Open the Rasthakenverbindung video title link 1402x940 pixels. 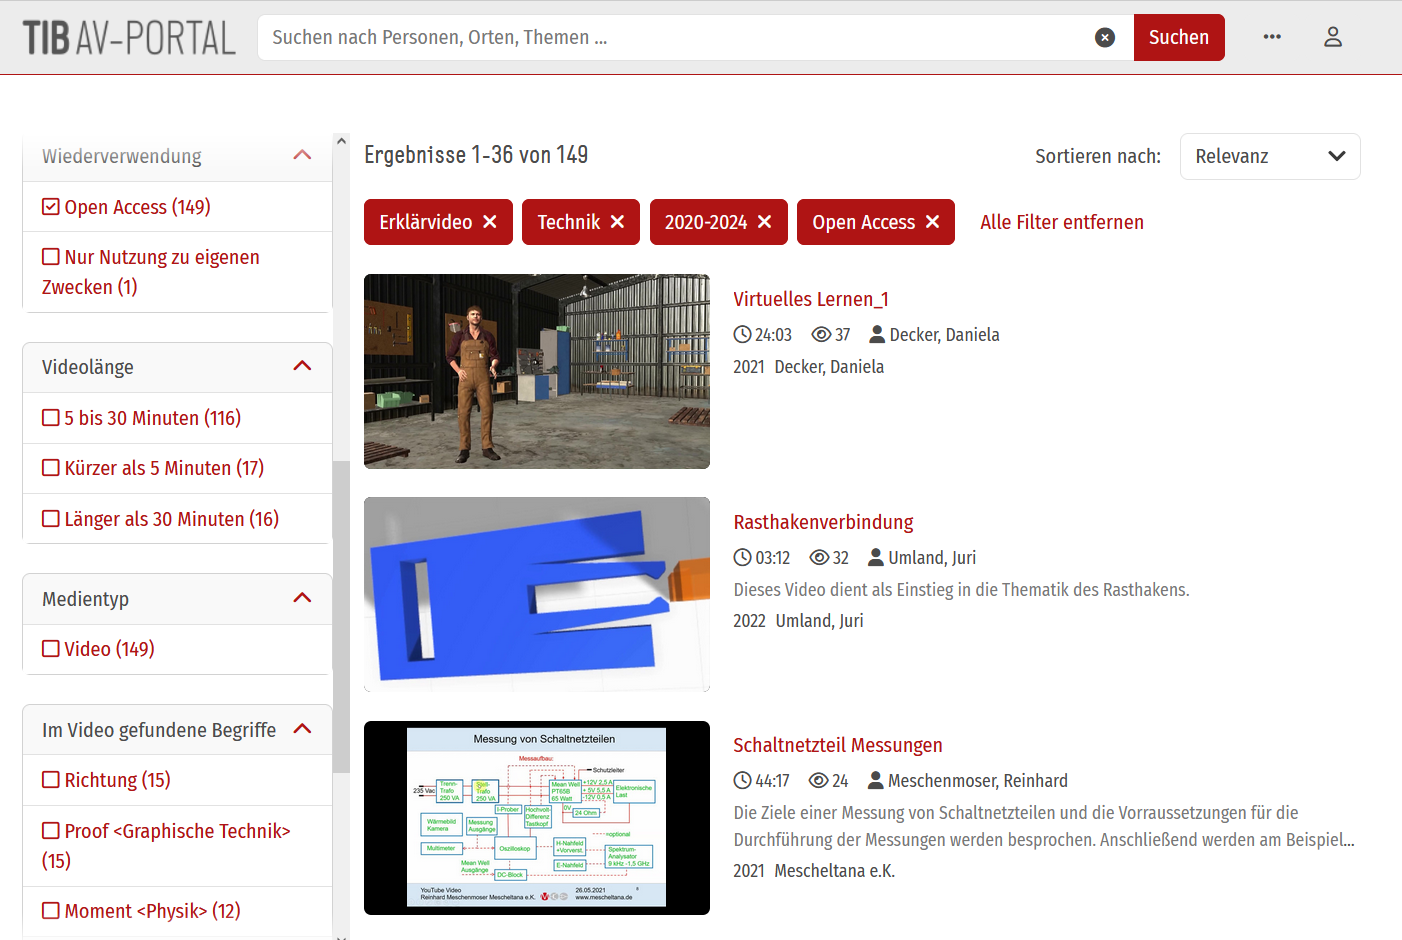[823, 522]
